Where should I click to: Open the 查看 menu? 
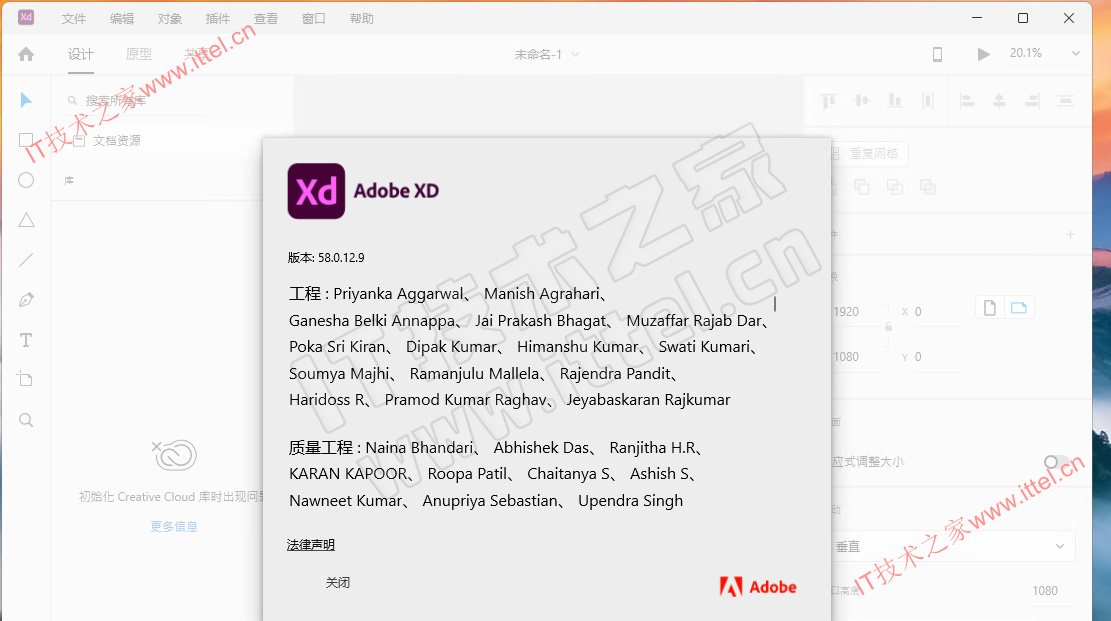pos(266,18)
